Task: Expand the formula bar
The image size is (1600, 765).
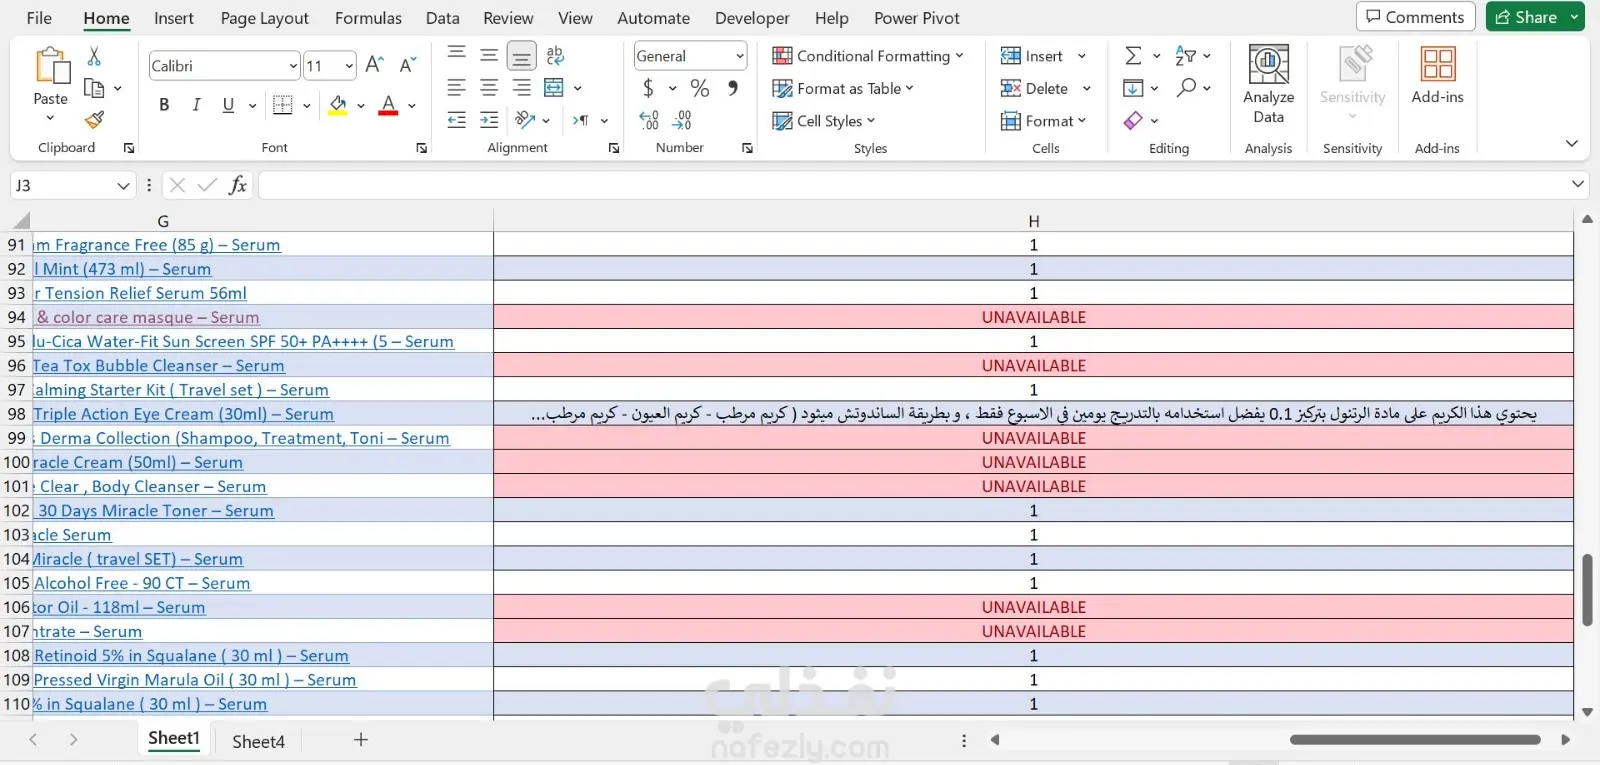Action: [1578, 184]
